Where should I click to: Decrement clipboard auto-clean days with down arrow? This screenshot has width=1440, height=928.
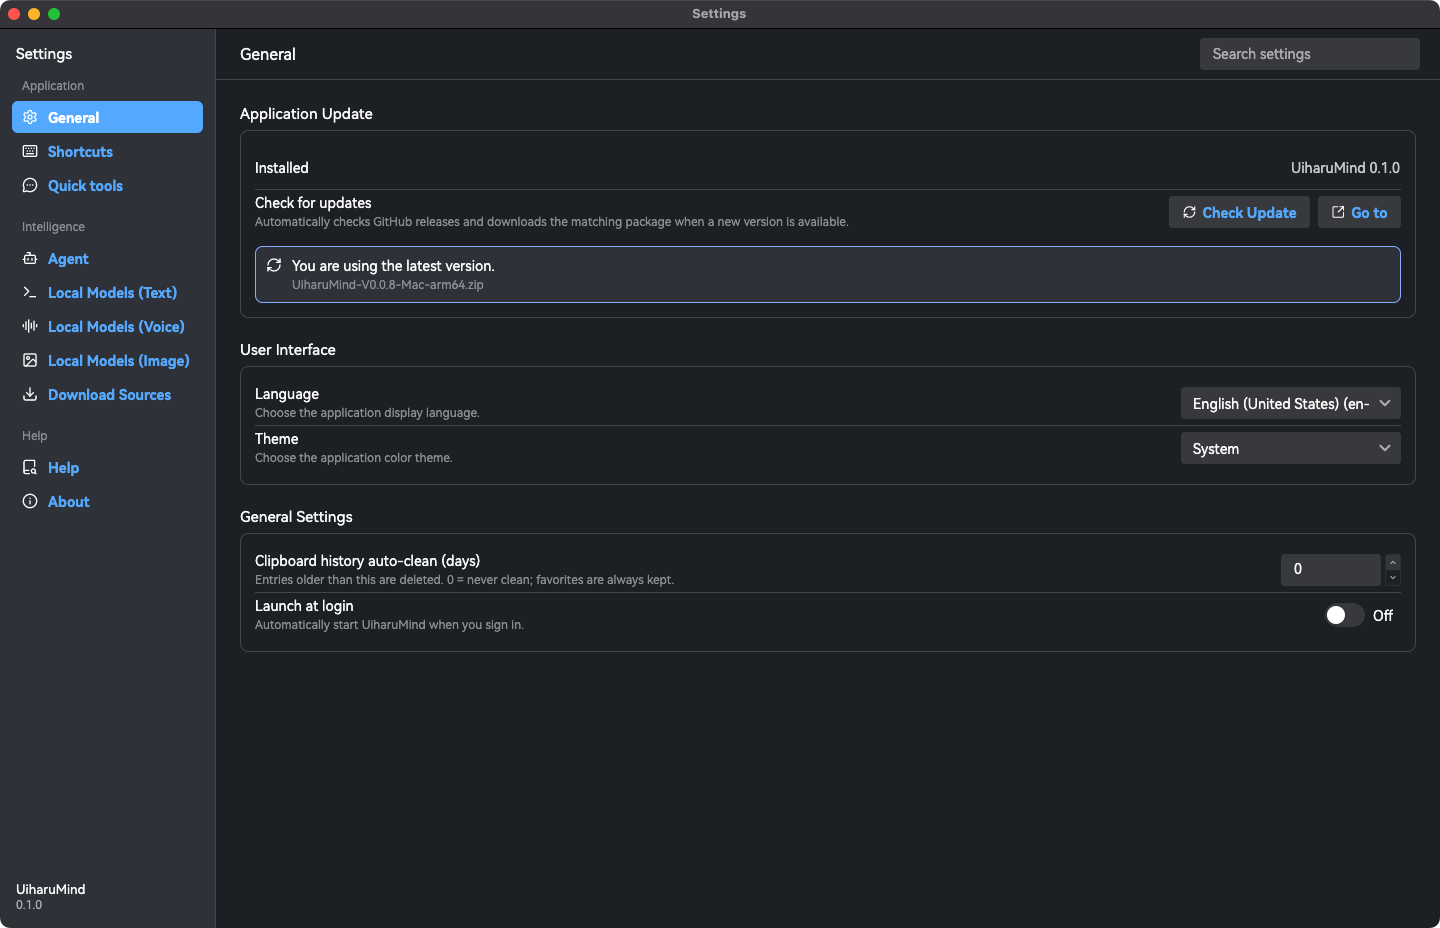click(x=1393, y=578)
